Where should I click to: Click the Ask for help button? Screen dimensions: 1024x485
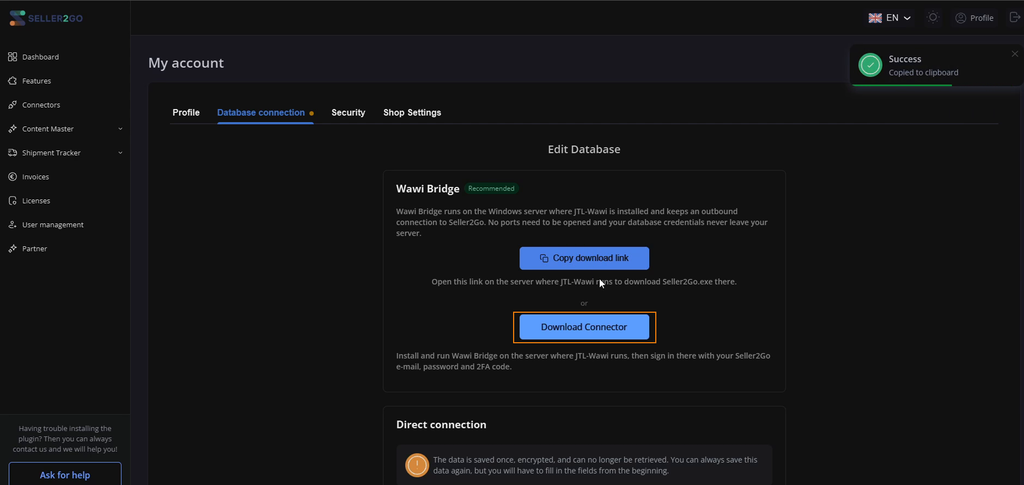pos(65,475)
